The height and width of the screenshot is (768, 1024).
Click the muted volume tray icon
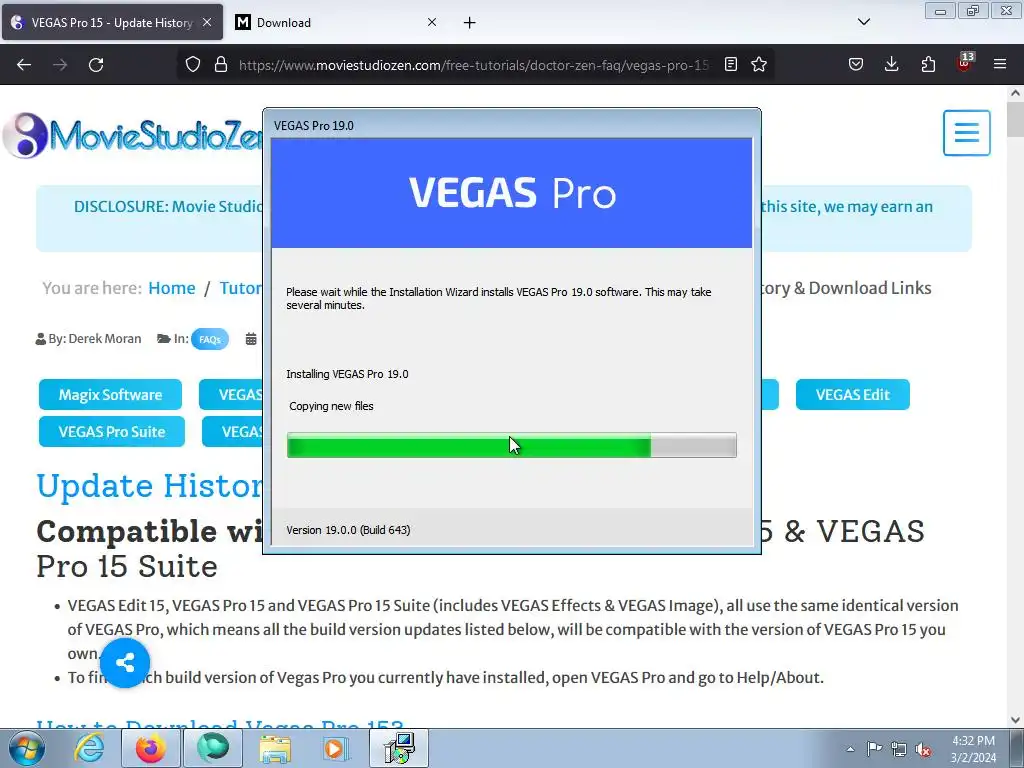click(x=923, y=749)
